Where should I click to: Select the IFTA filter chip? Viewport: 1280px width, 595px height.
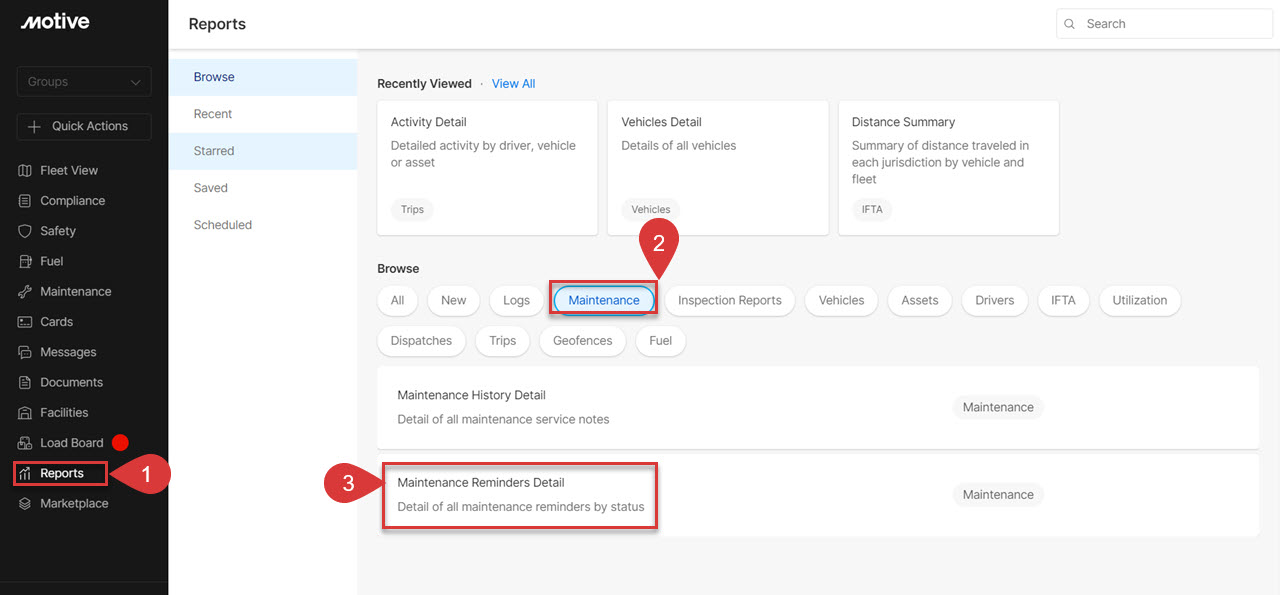click(1062, 300)
